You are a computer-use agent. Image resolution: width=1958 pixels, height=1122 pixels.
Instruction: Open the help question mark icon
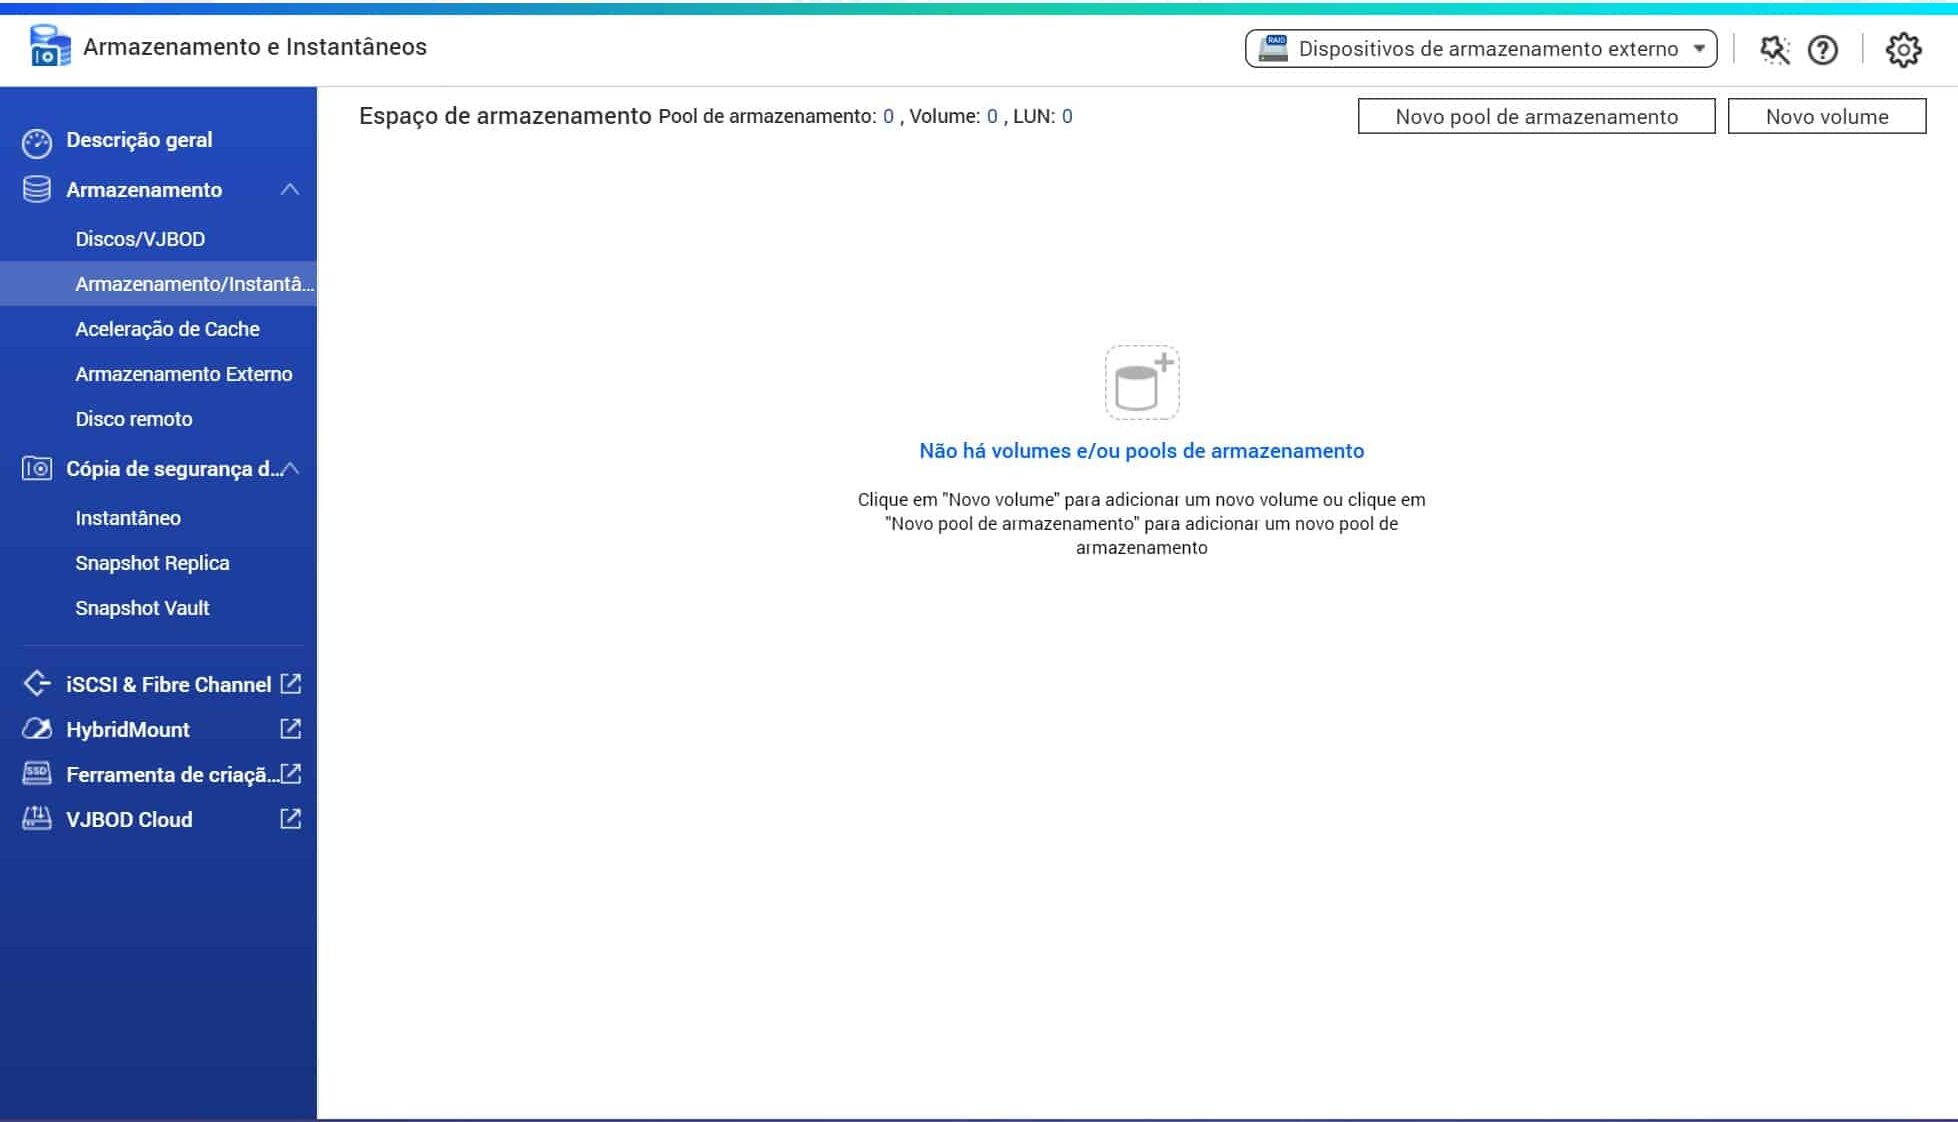[x=1822, y=49]
